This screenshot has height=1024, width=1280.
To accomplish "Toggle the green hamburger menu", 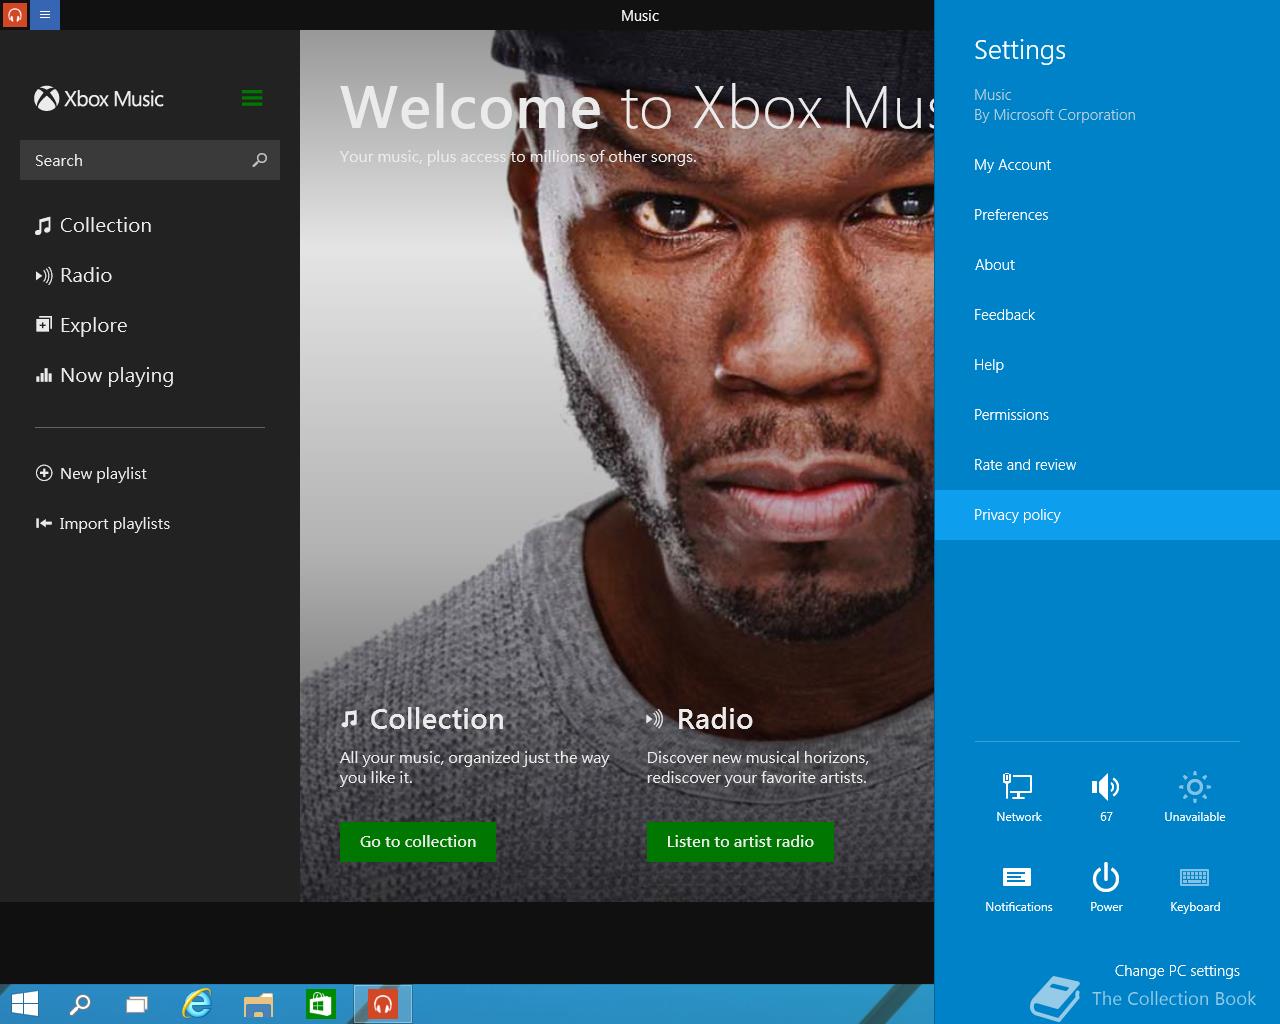I will point(252,98).
